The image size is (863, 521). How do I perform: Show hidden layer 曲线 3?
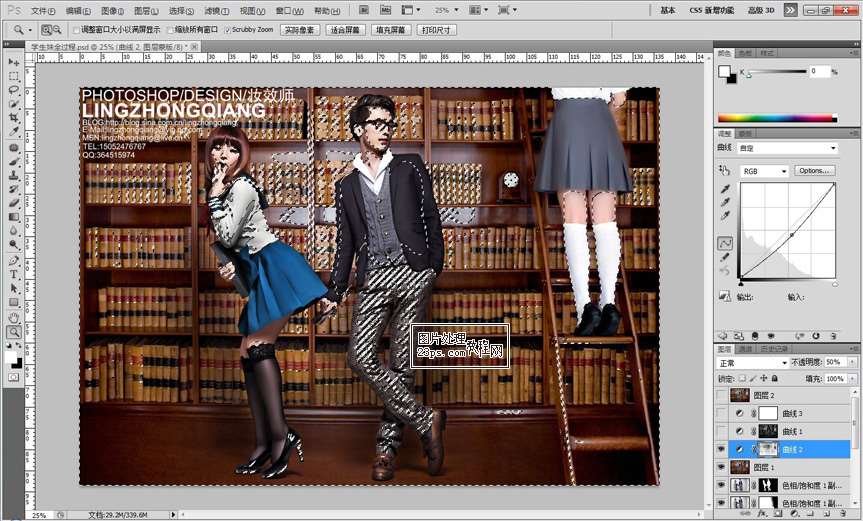(x=721, y=413)
